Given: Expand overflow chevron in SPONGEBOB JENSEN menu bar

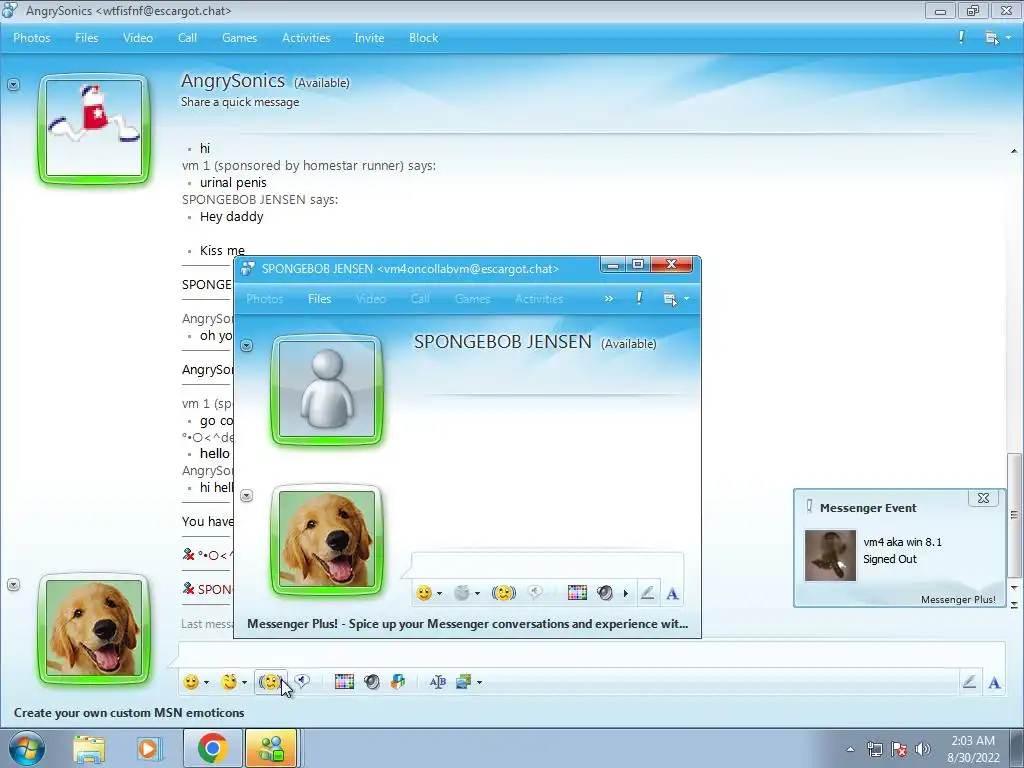Looking at the screenshot, I should click(609, 298).
